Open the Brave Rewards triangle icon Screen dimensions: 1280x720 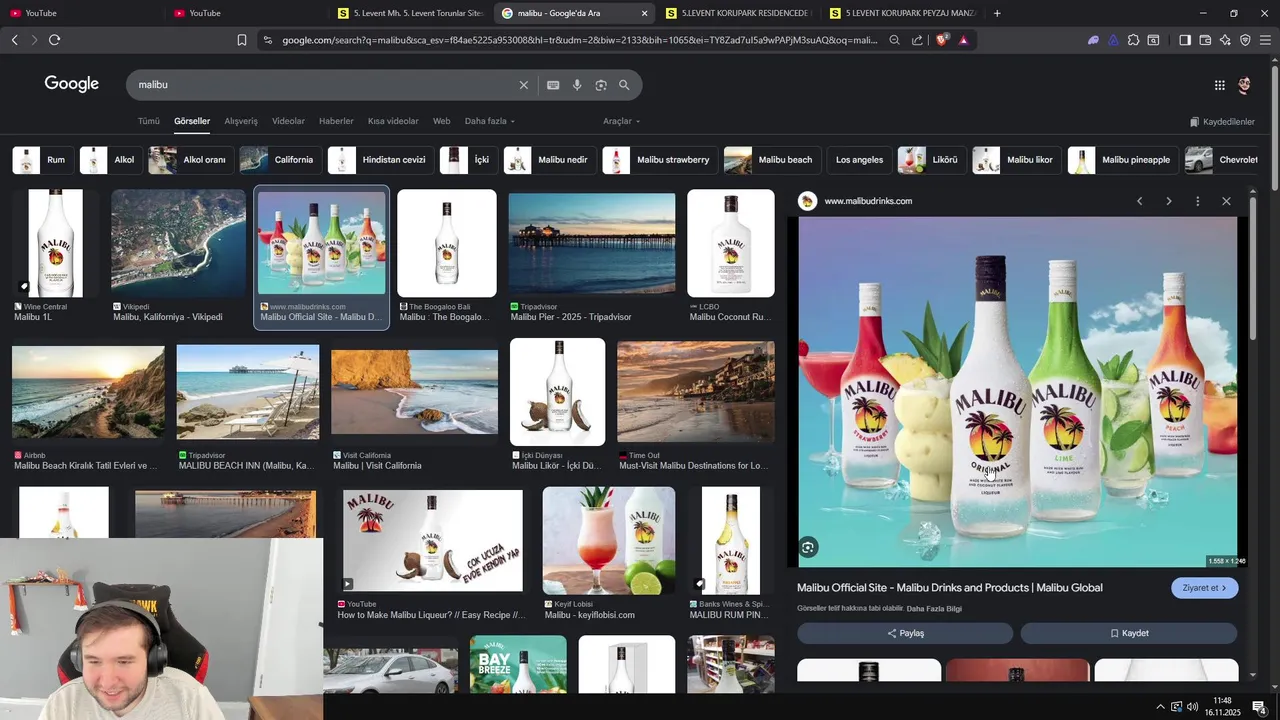tap(963, 40)
